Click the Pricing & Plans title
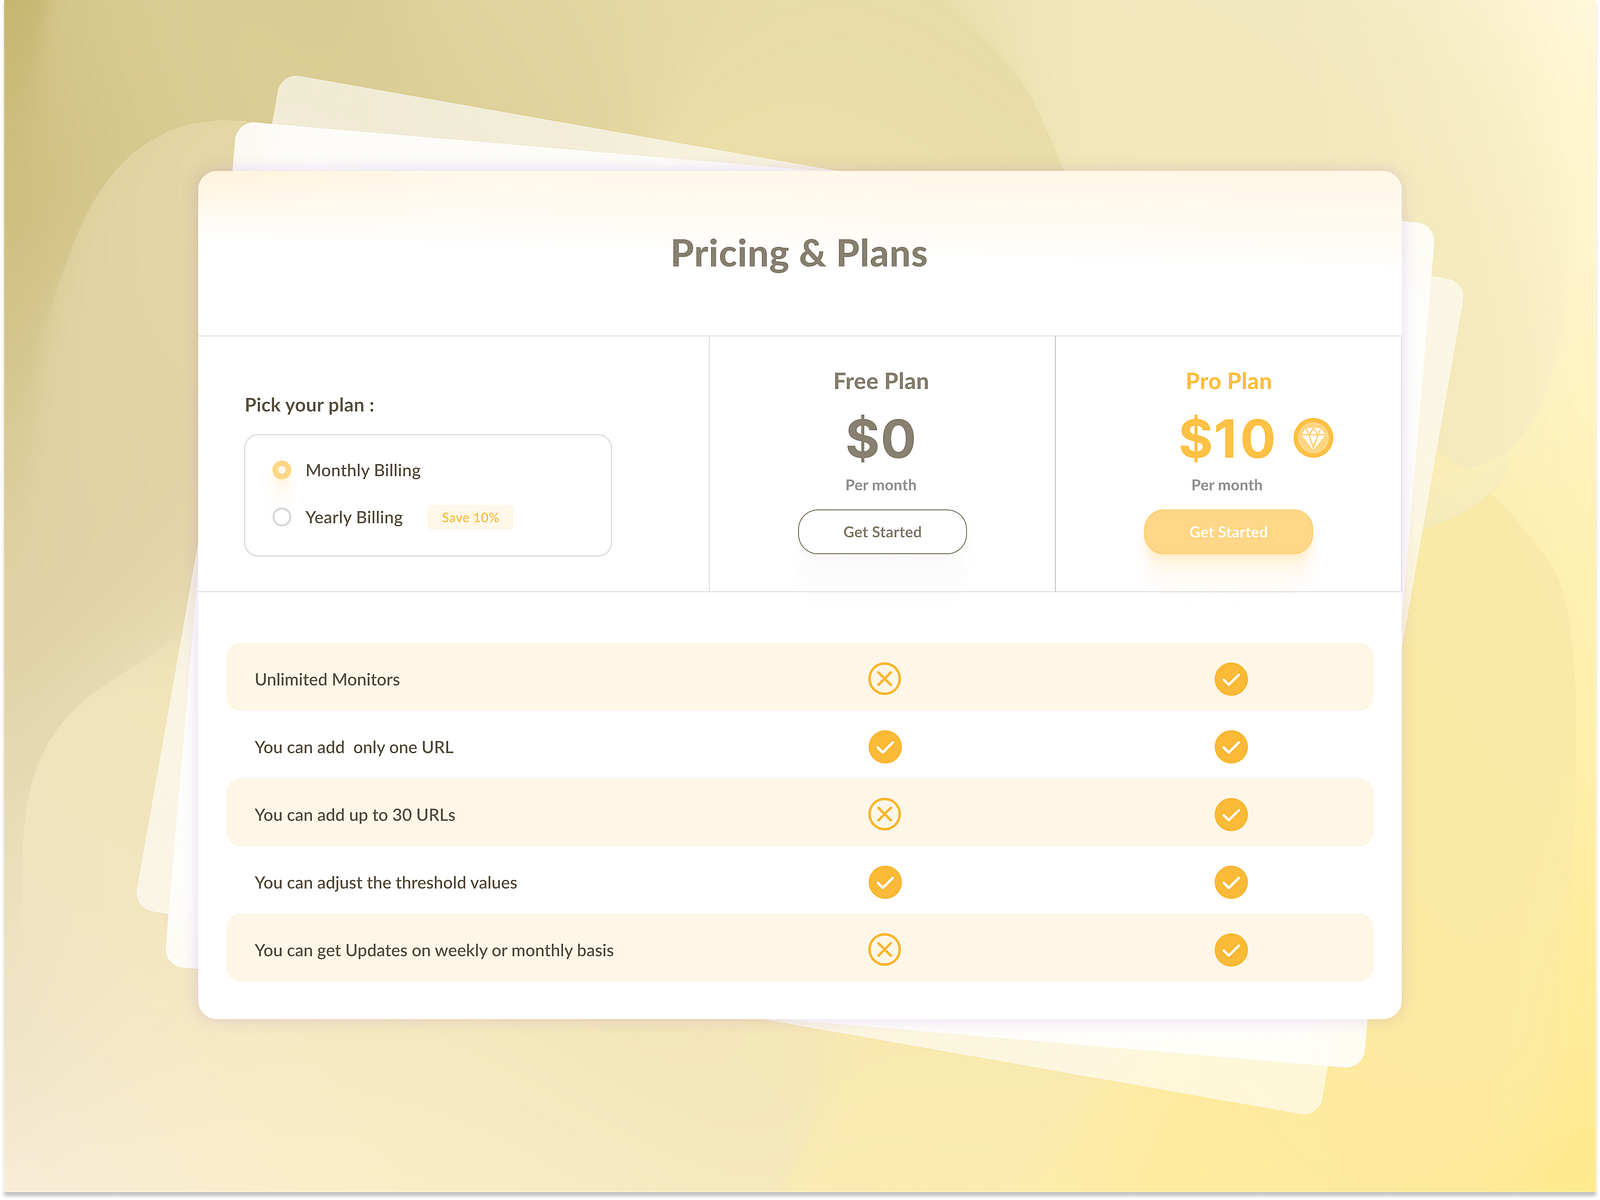1600x1200 pixels. [x=799, y=254]
